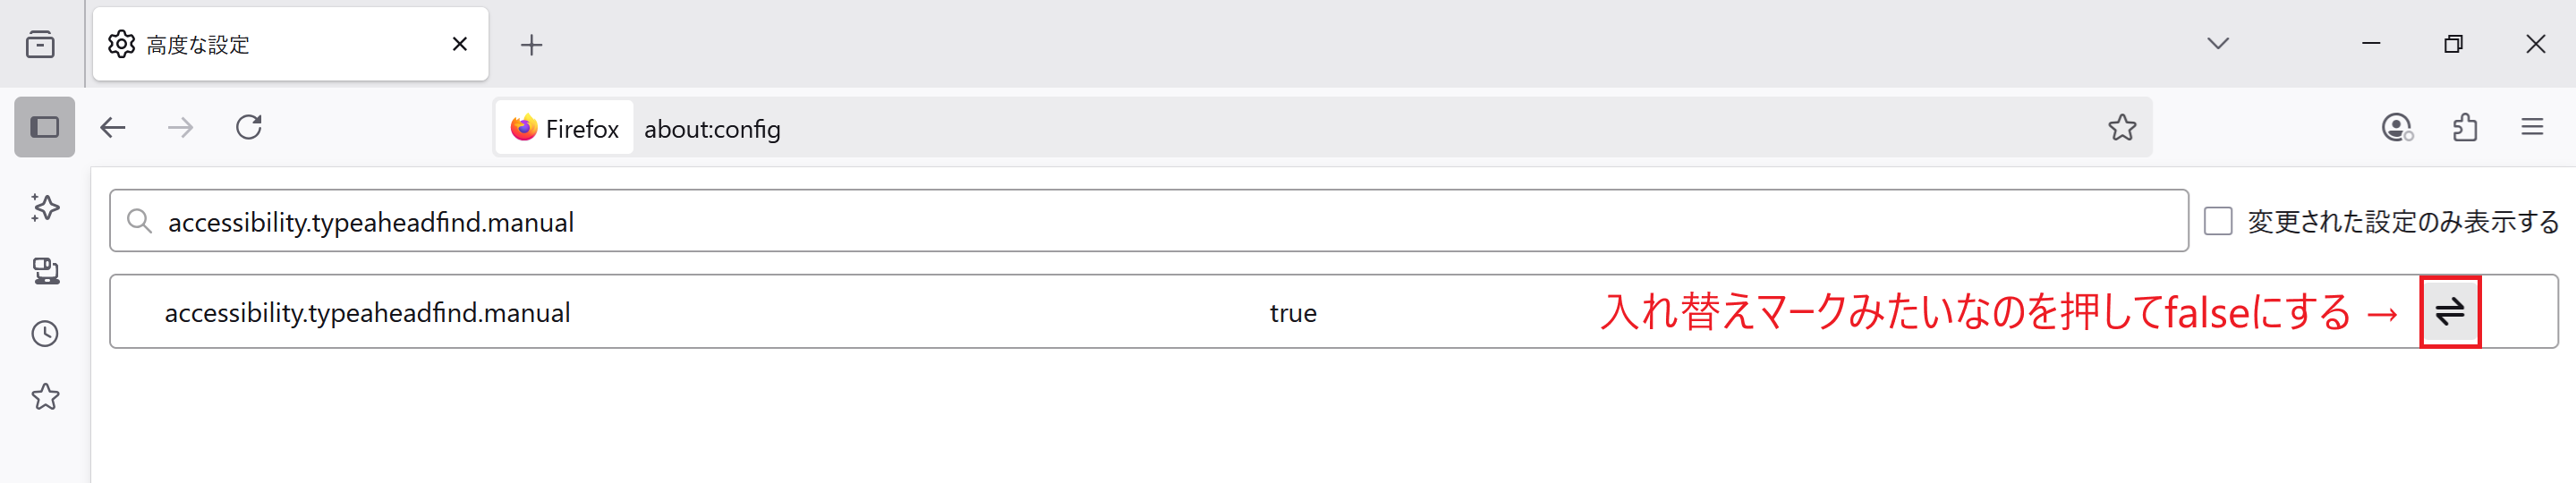Open the AI chatbot sparkle sidebar icon
2576x483 pixels.
(45, 207)
